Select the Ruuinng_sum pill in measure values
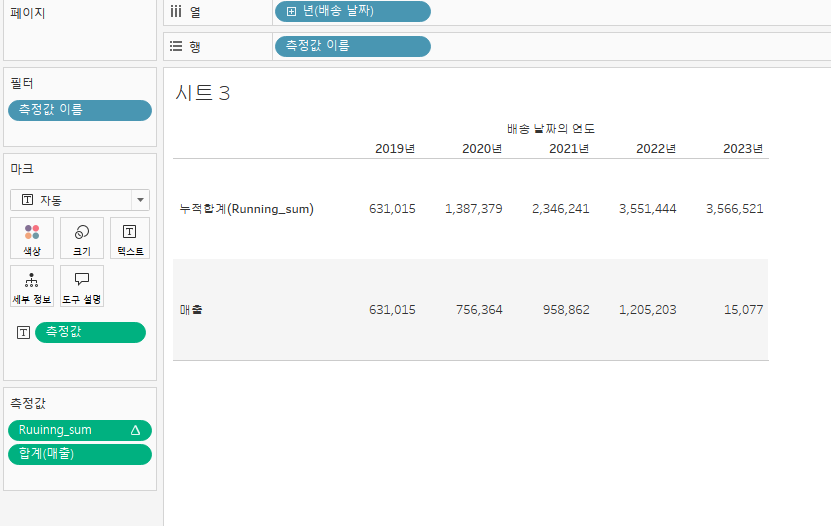The height and width of the screenshot is (526, 831). coord(80,430)
